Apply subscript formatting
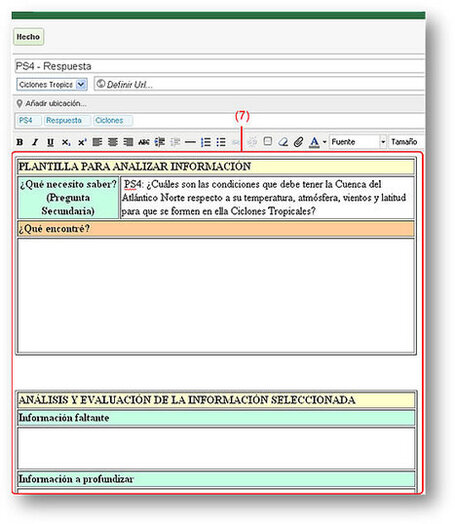Screen dimensions: 455x524 pyautogui.click(x=66, y=142)
